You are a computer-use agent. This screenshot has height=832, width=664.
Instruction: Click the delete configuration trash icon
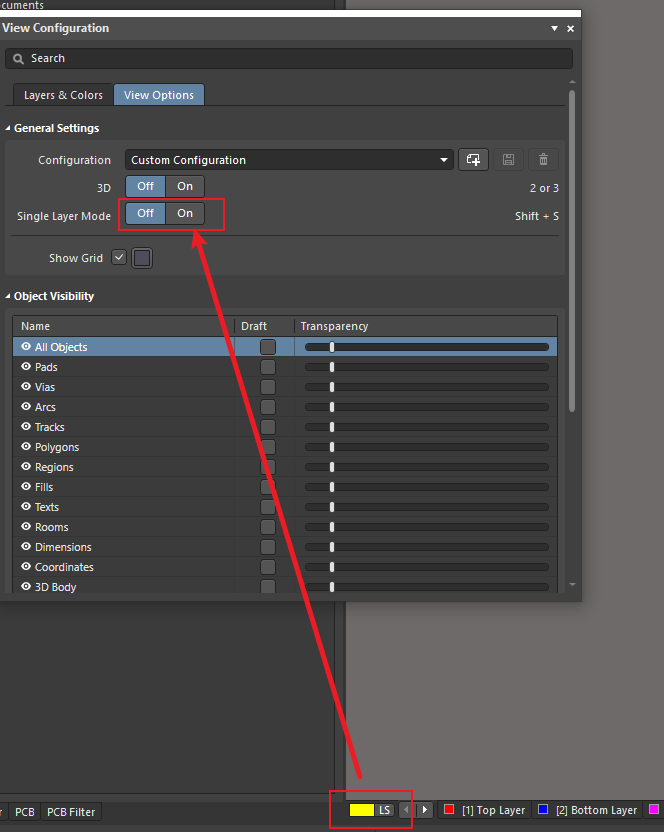[543, 159]
